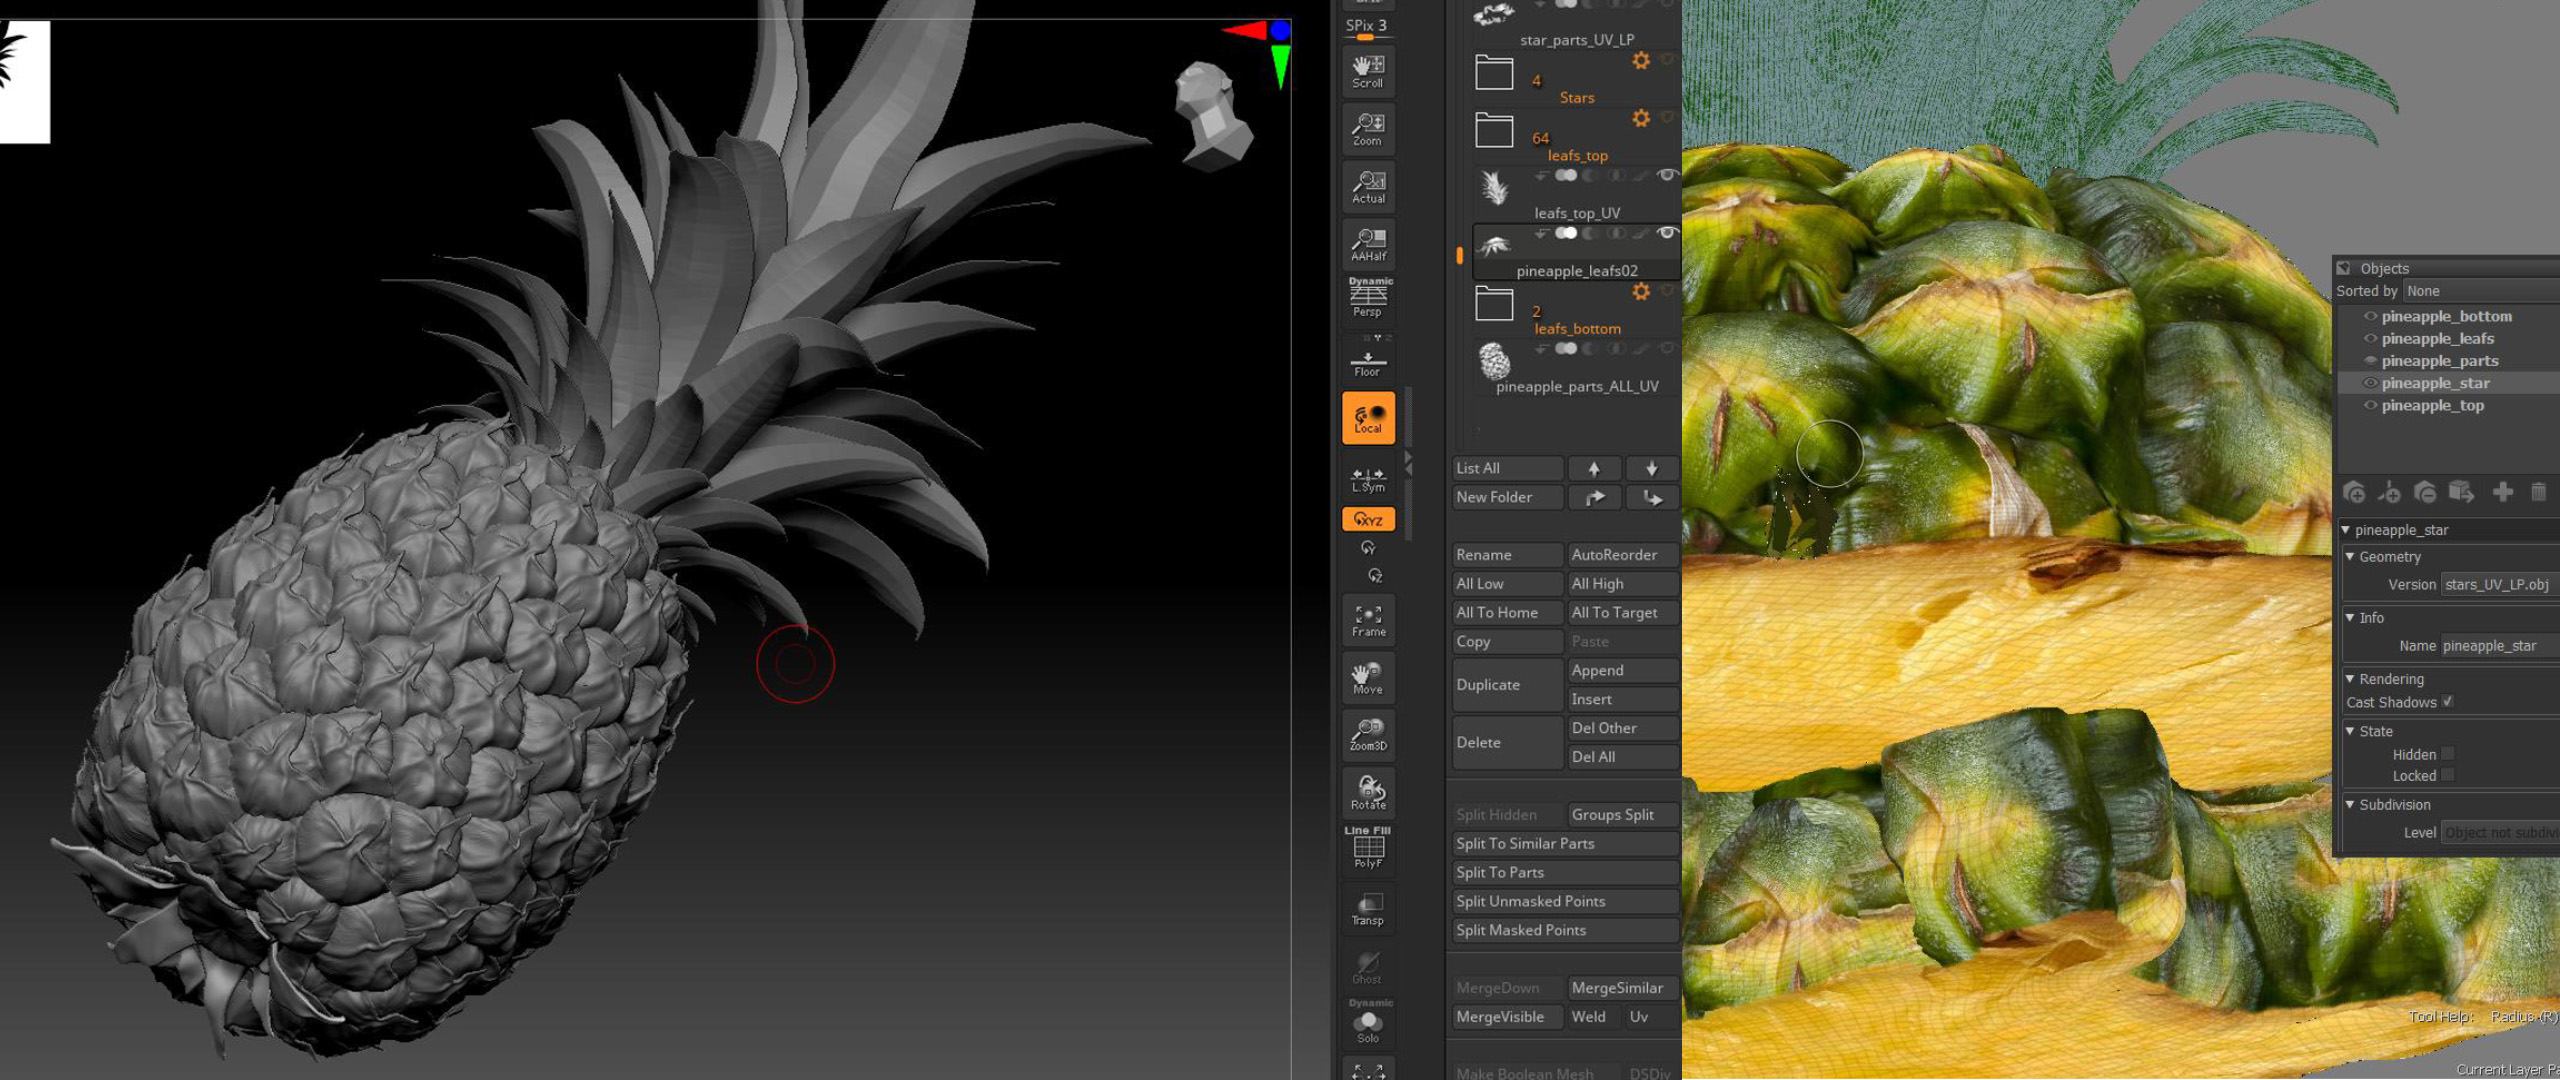The width and height of the screenshot is (2560, 1080).
Task: Click the Rename subtool button
Action: pyautogui.click(x=1507, y=555)
